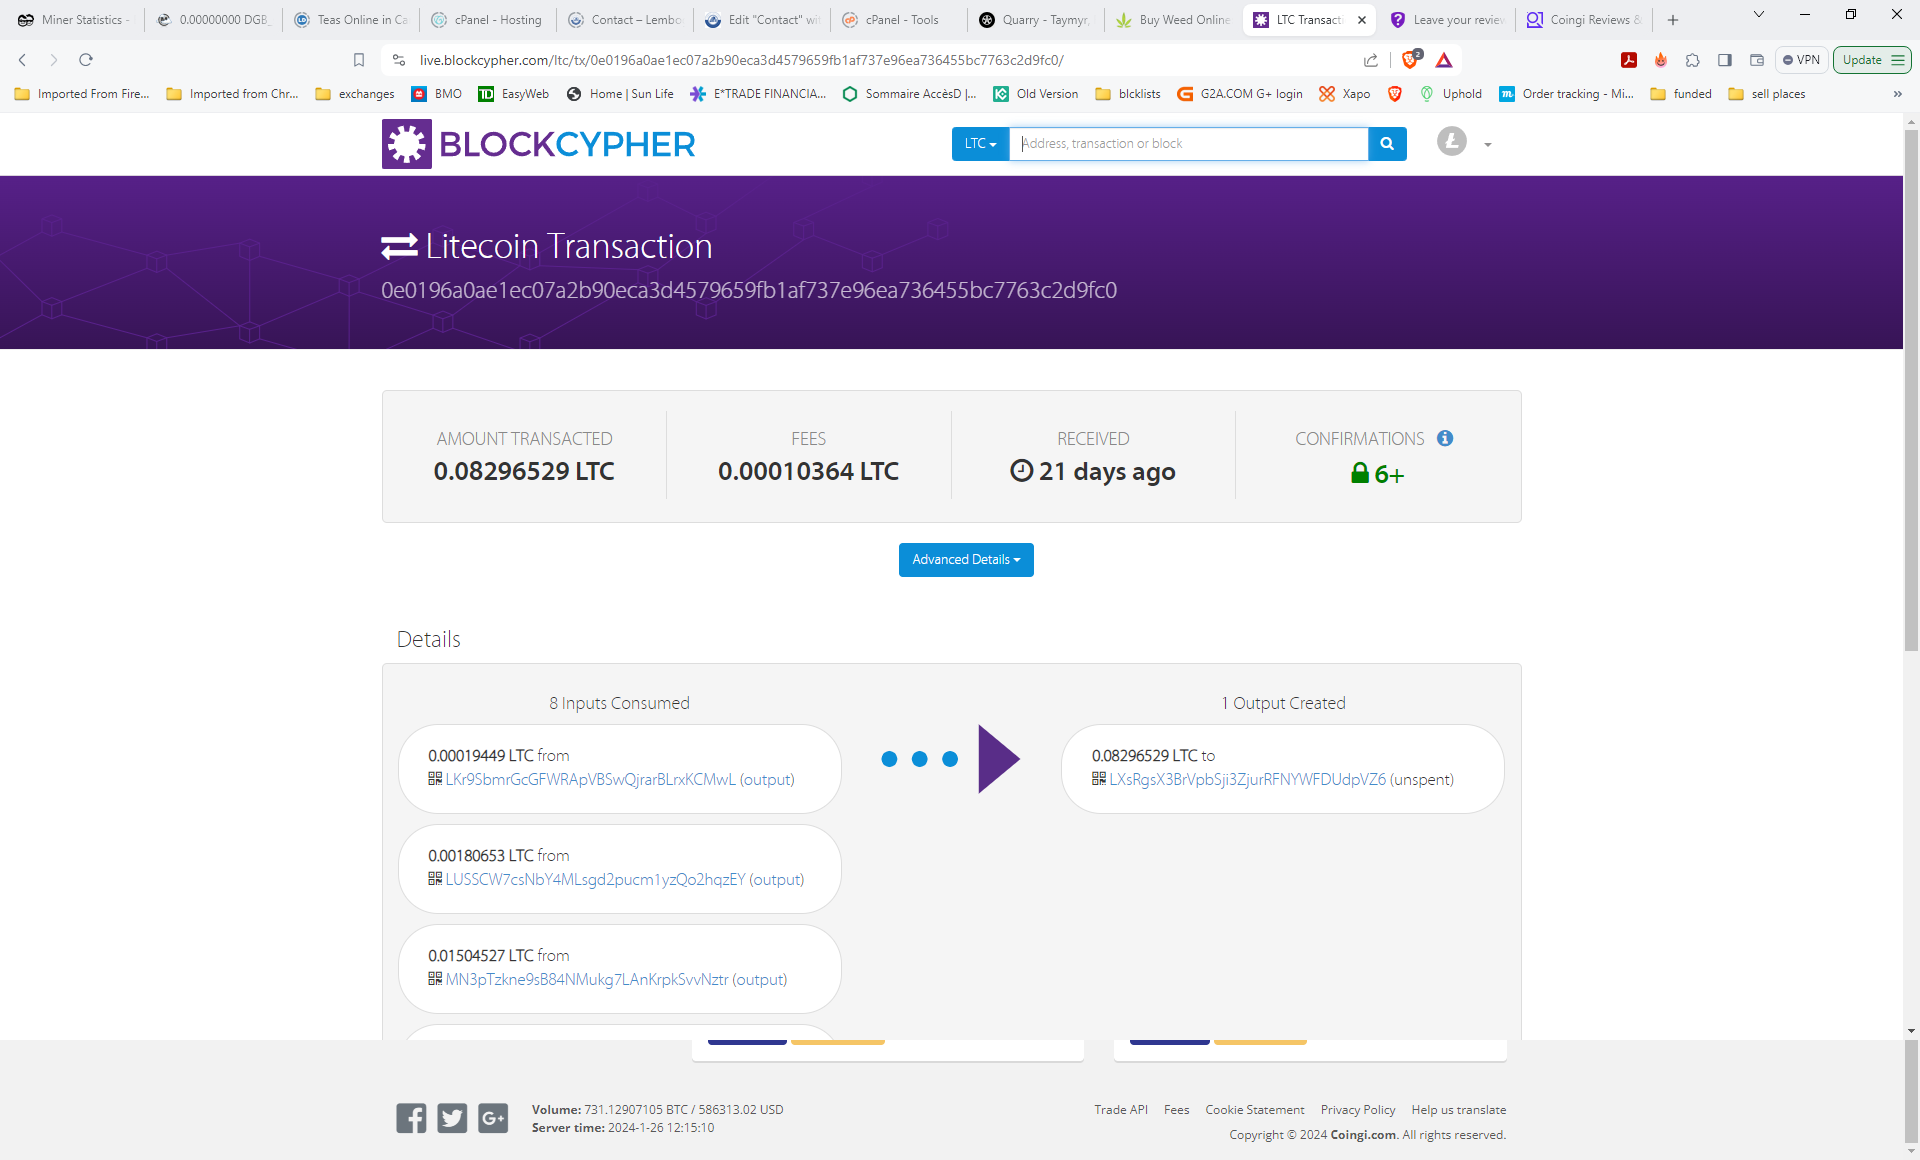This screenshot has height=1160, width=1920.
Task: Click the confirmations info icon
Action: click(x=1445, y=438)
